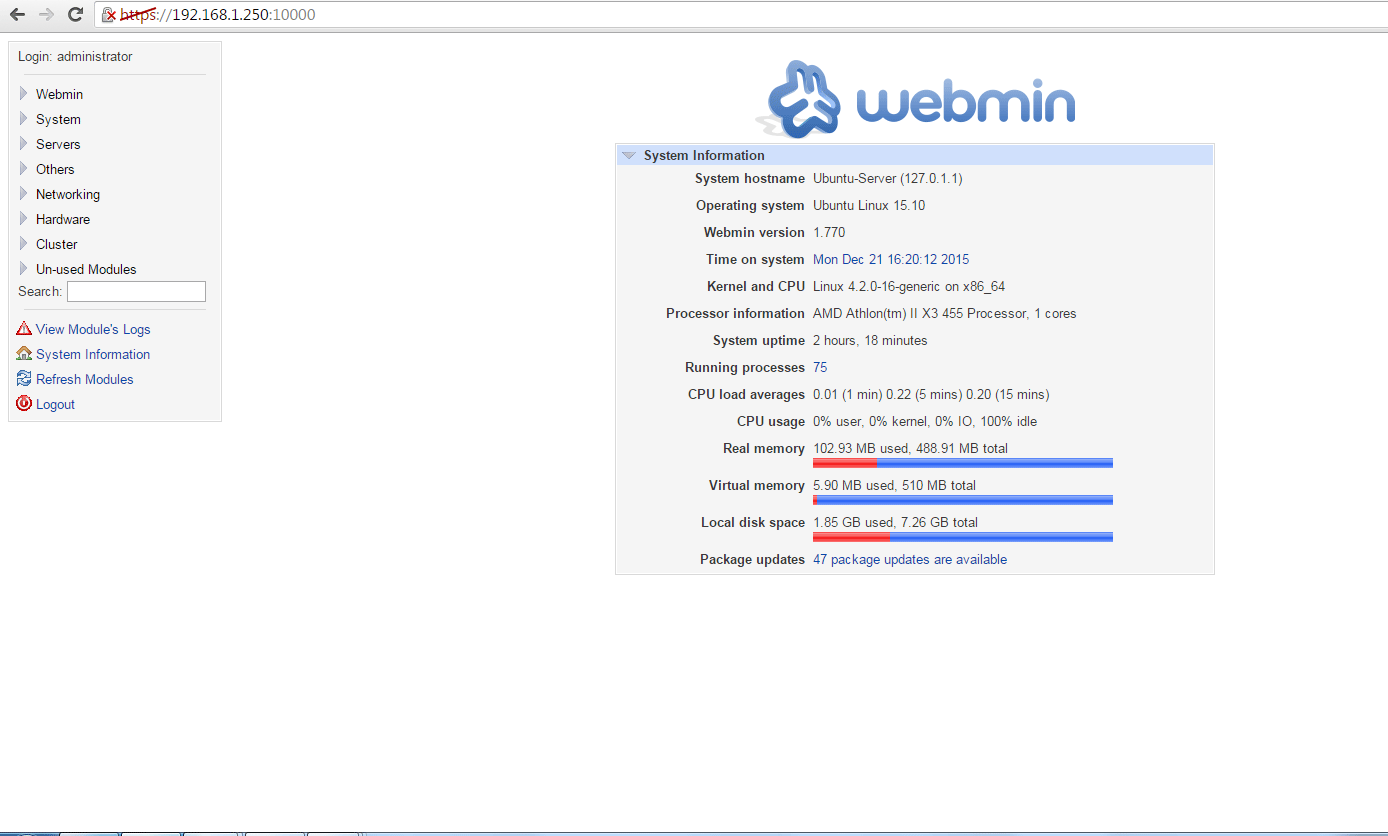Open the Networking menu category
The image size is (1388, 836).
(68, 194)
